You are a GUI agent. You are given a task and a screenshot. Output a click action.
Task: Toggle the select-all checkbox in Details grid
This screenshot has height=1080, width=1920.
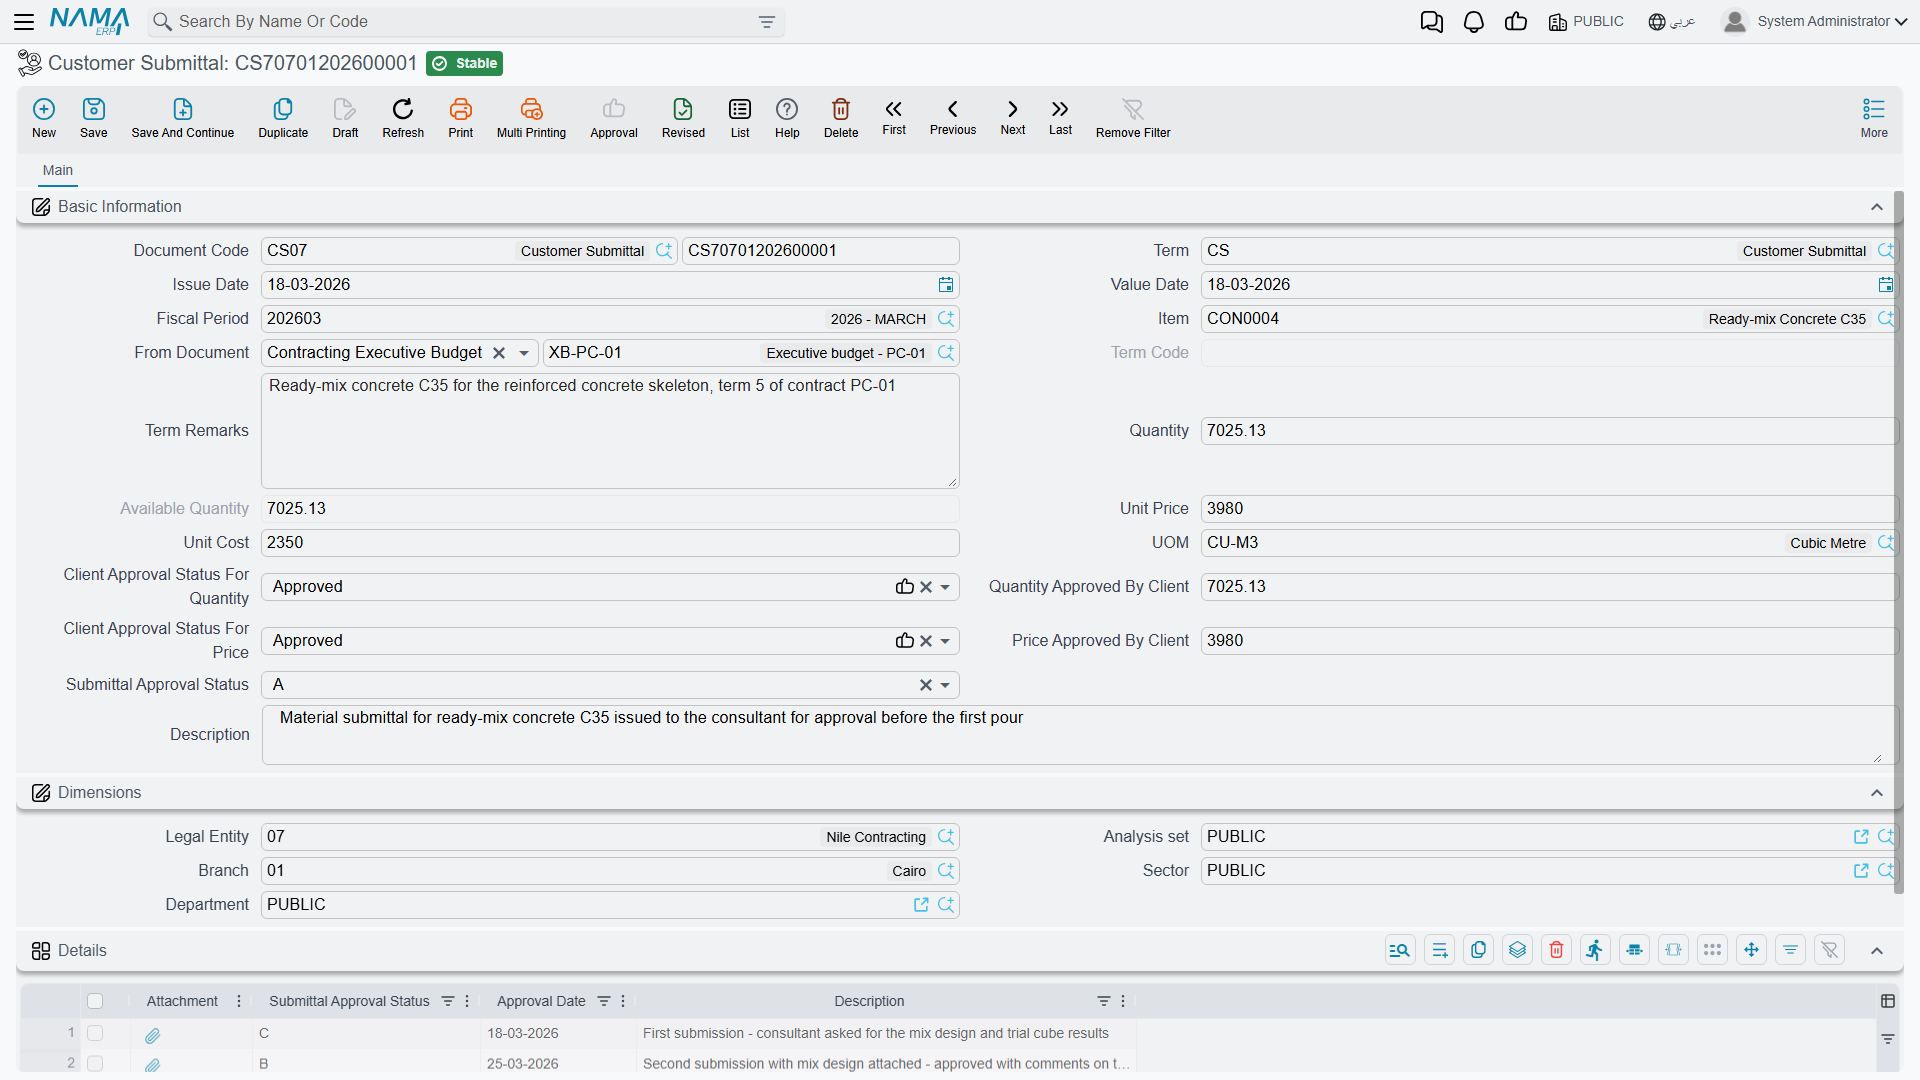point(95,1001)
